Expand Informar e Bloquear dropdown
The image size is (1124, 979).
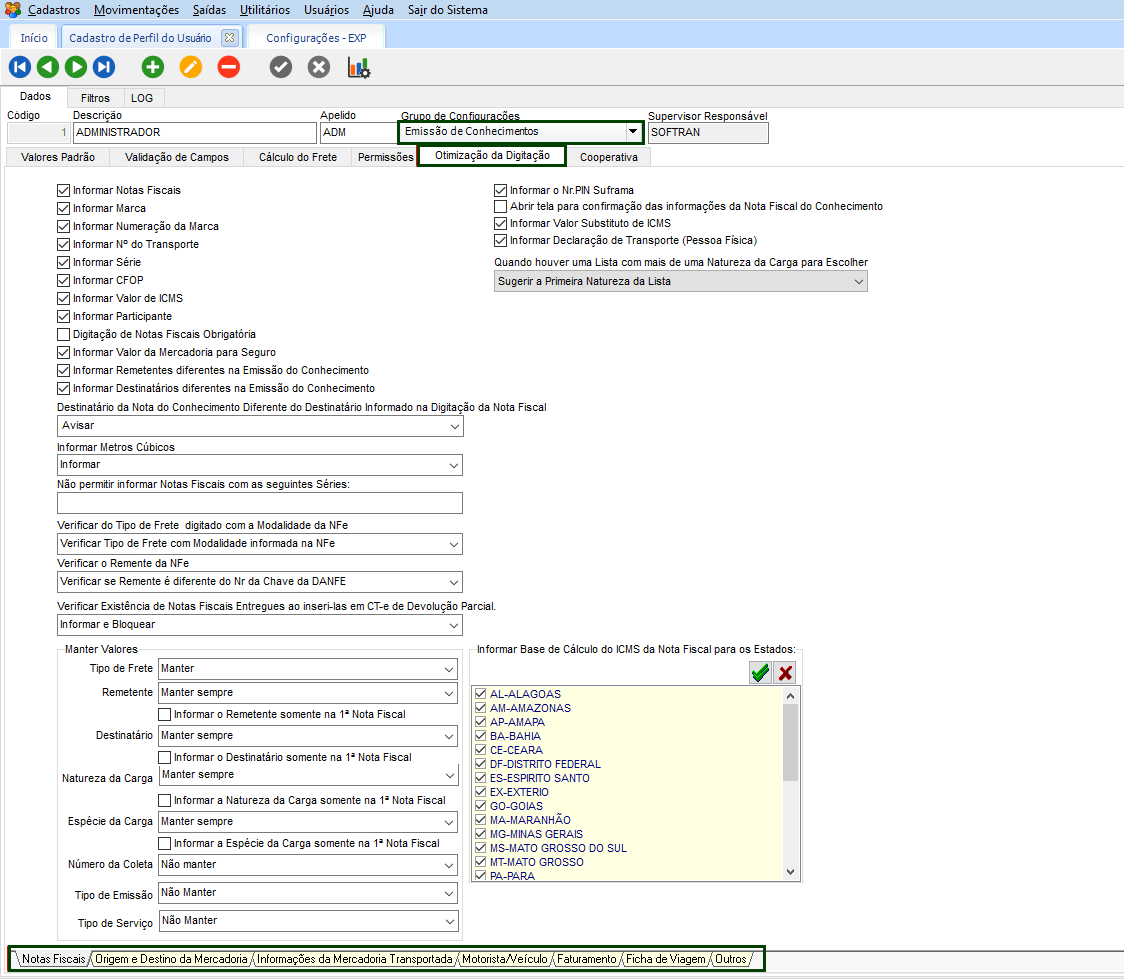pyautogui.click(x=454, y=625)
